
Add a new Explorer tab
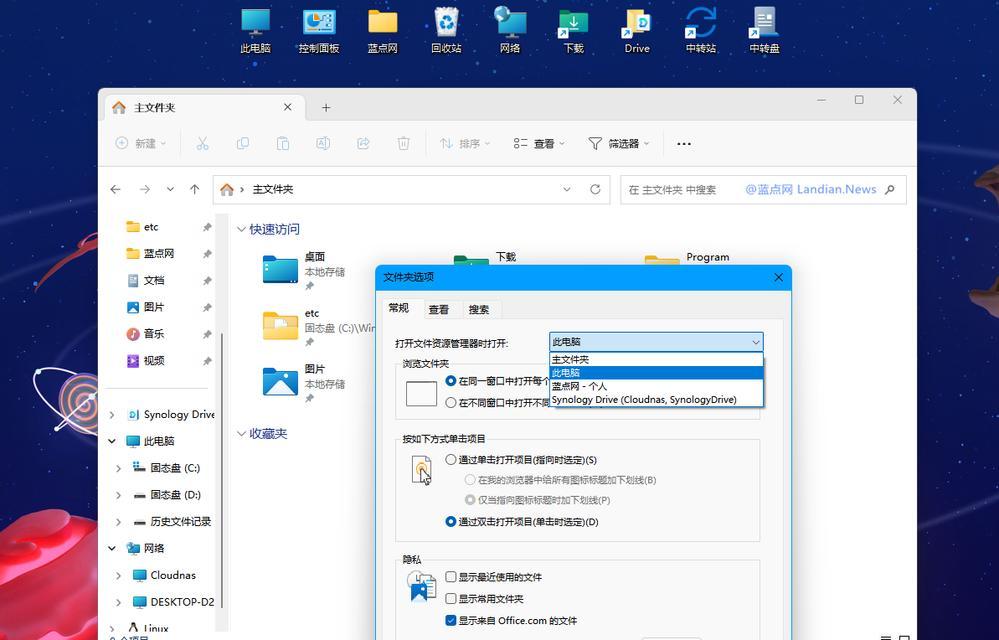click(326, 108)
